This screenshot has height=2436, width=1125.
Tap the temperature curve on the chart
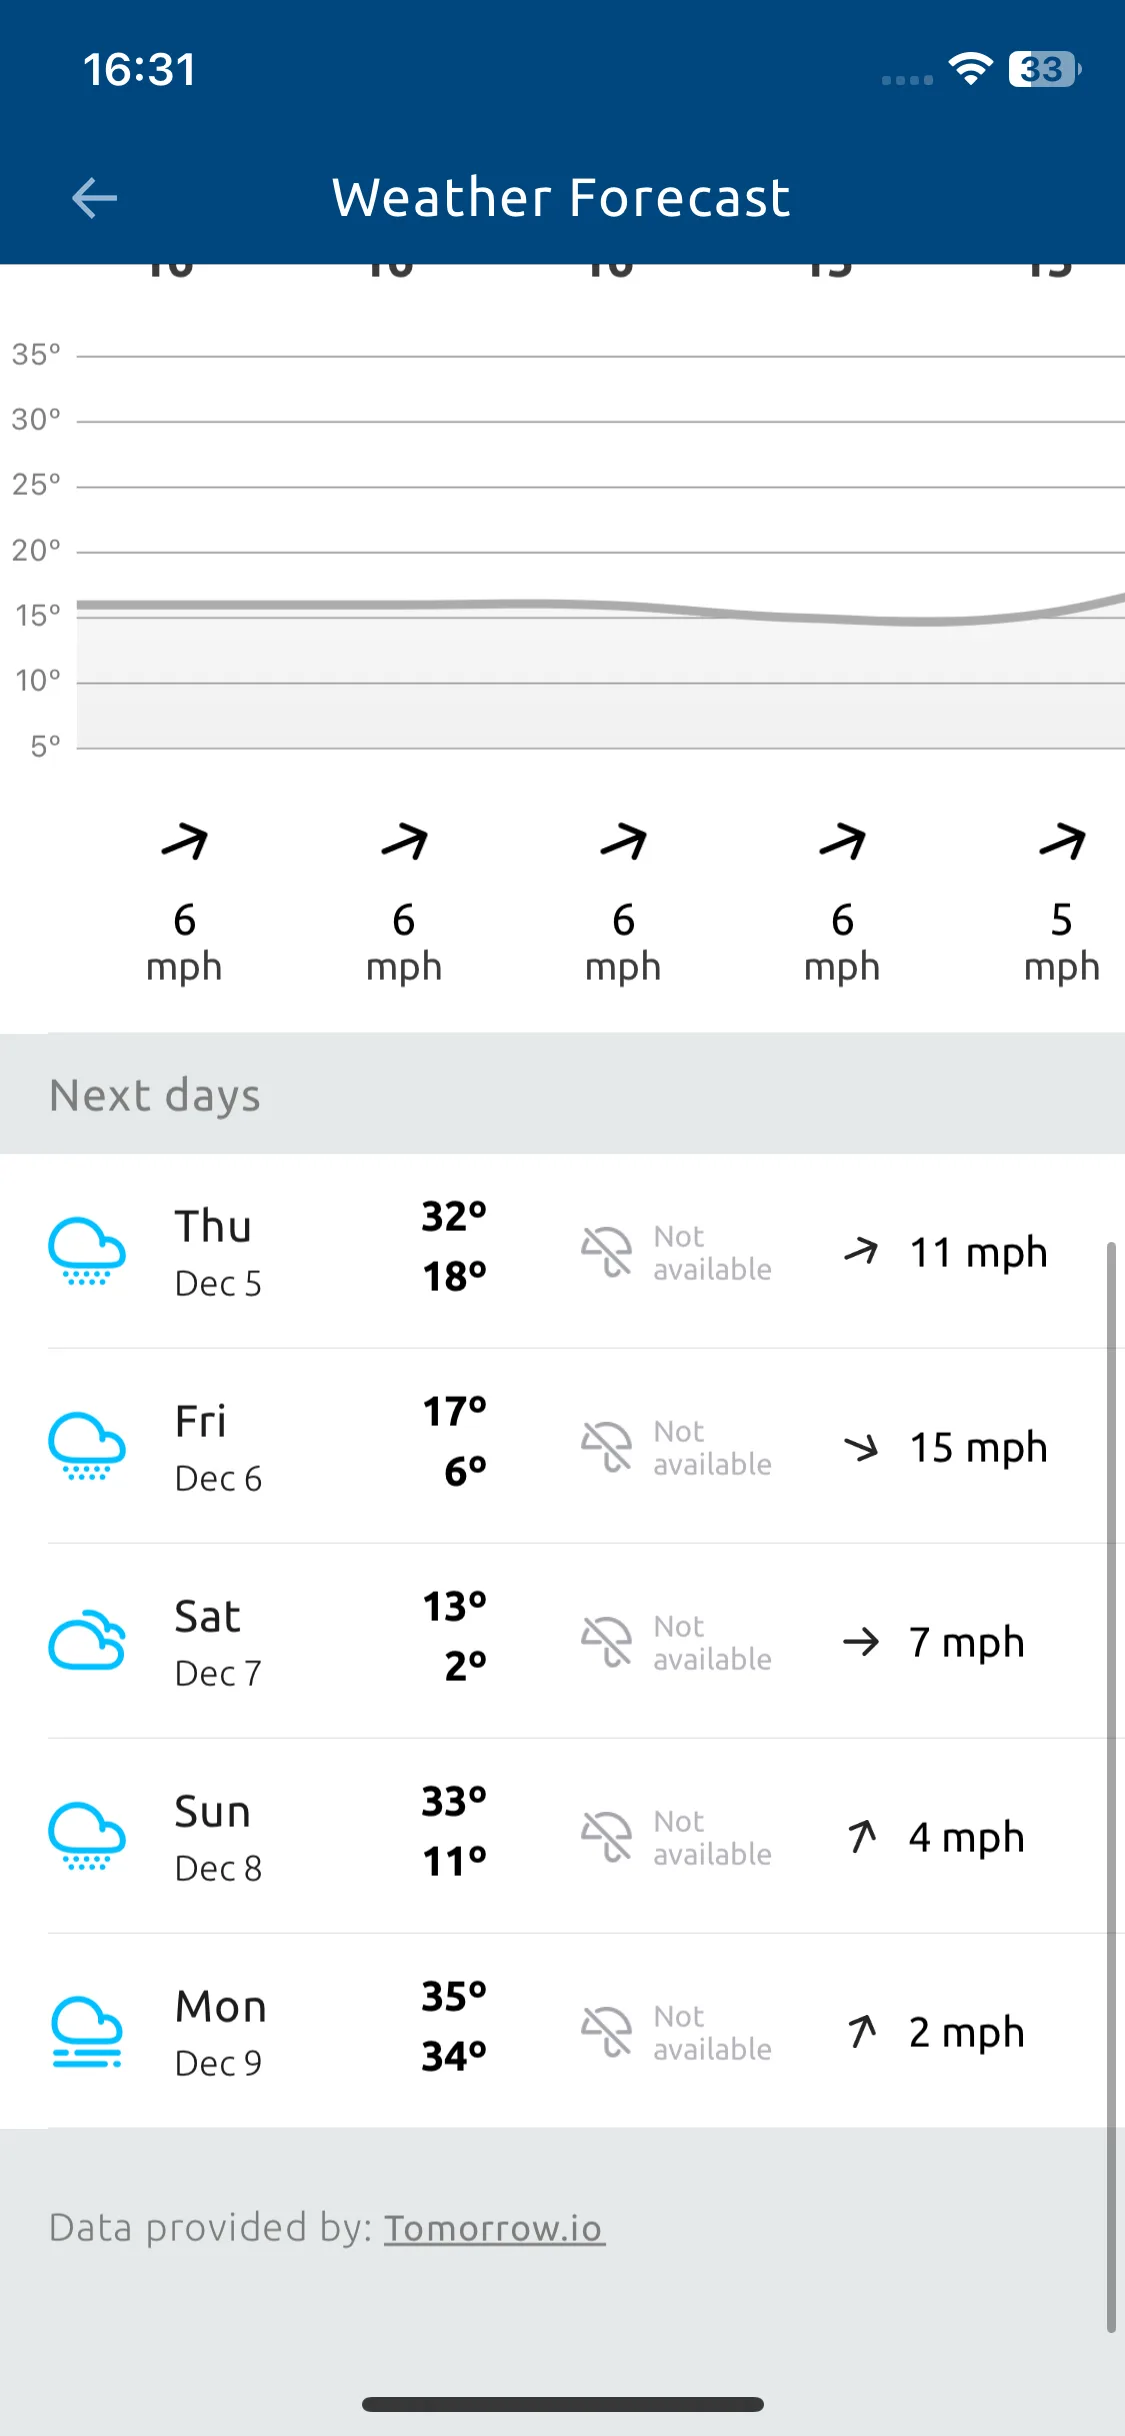click(x=600, y=608)
